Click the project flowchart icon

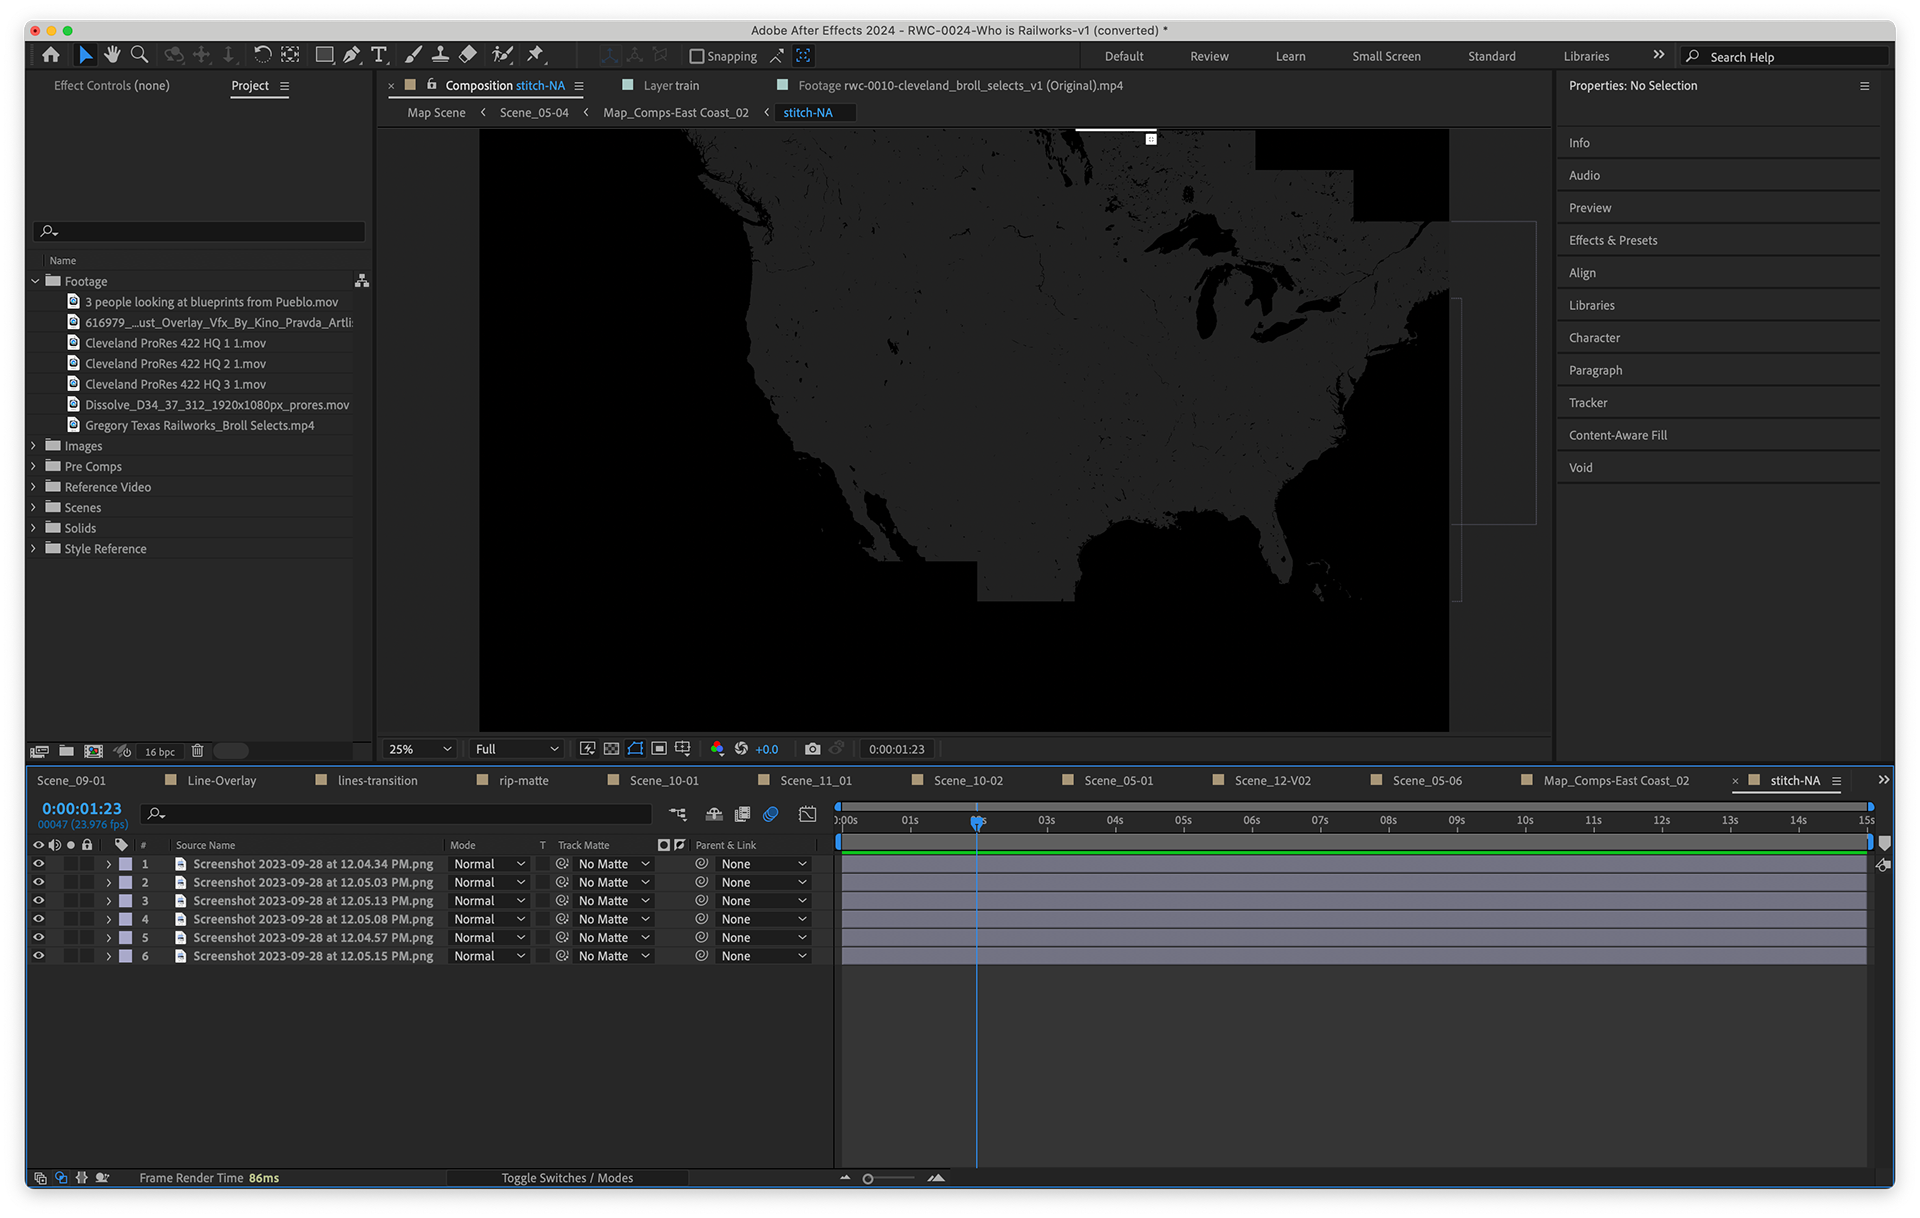click(x=362, y=281)
